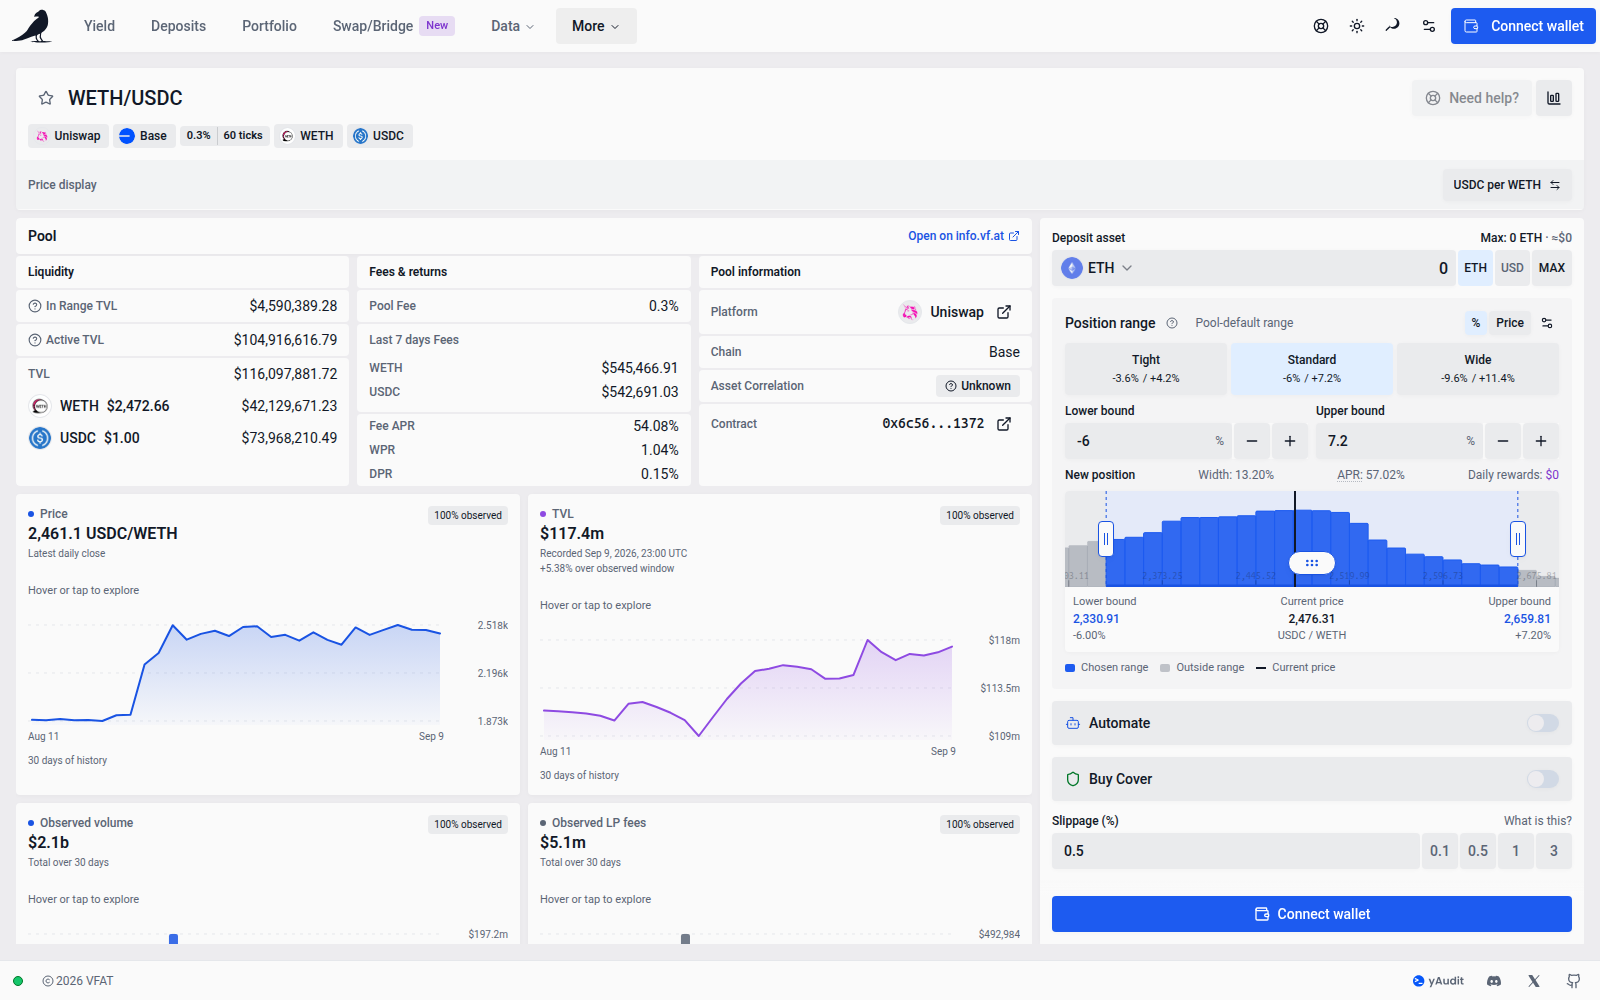Increase lower bound with plus button
Image resolution: width=1600 pixels, height=1000 pixels.
pyautogui.click(x=1290, y=441)
